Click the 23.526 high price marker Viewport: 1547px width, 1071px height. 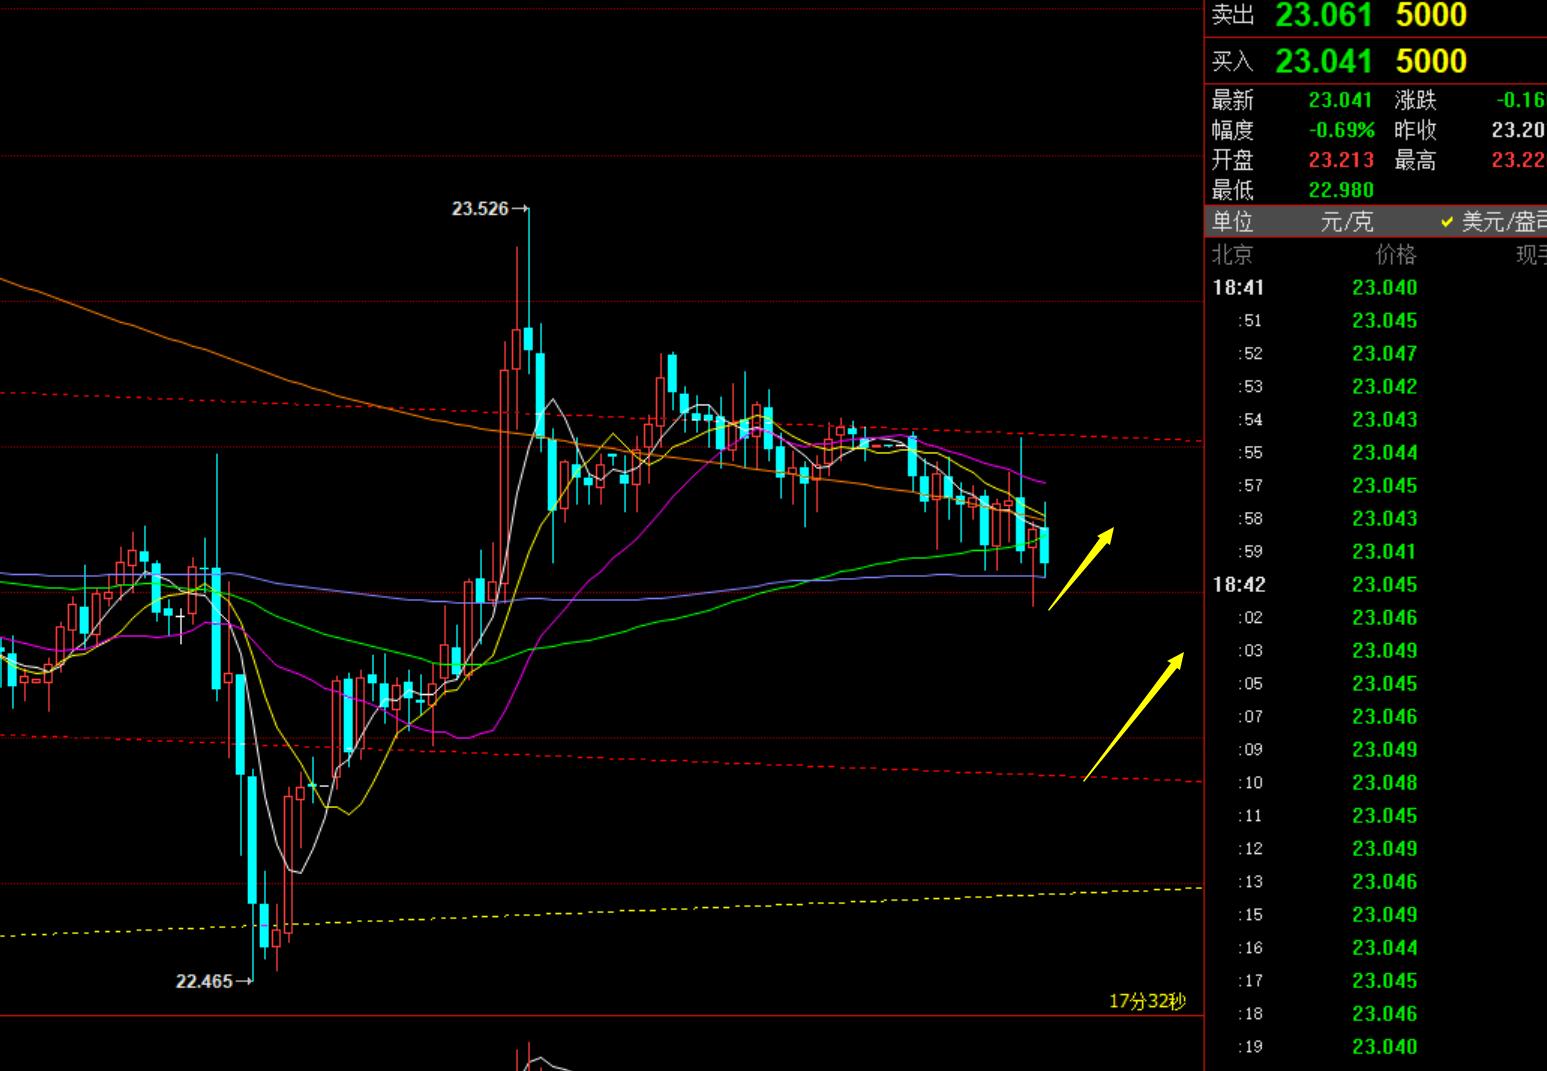point(480,209)
